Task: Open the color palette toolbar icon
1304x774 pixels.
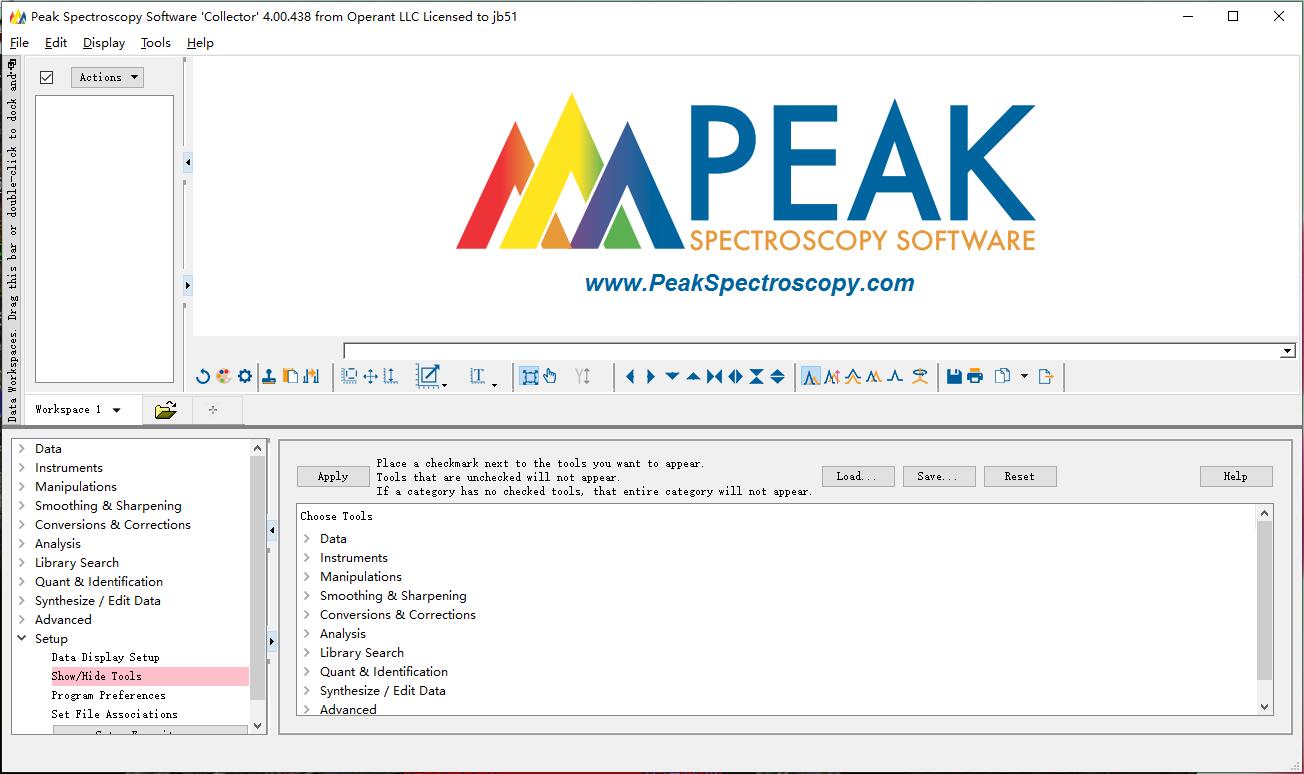Action: click(x=224, y=376)
